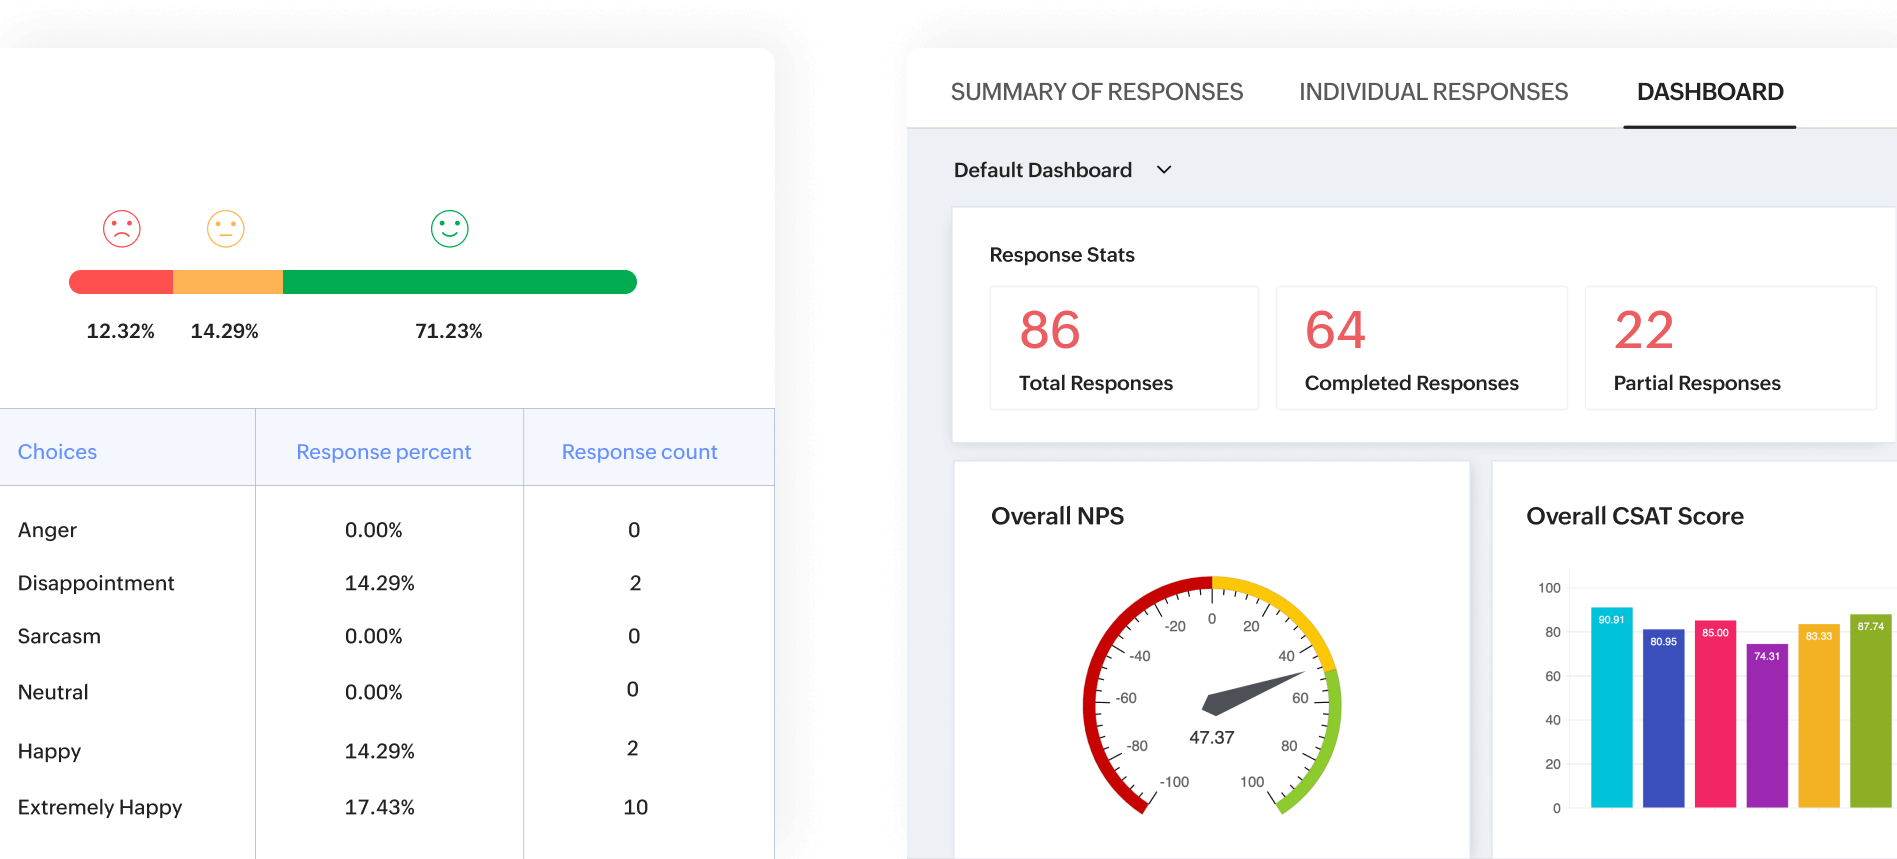Select the pink 85.00 CSAT bar
Image resolution: width=1897 pixels, height=859 pixels.
(1716, 714)
